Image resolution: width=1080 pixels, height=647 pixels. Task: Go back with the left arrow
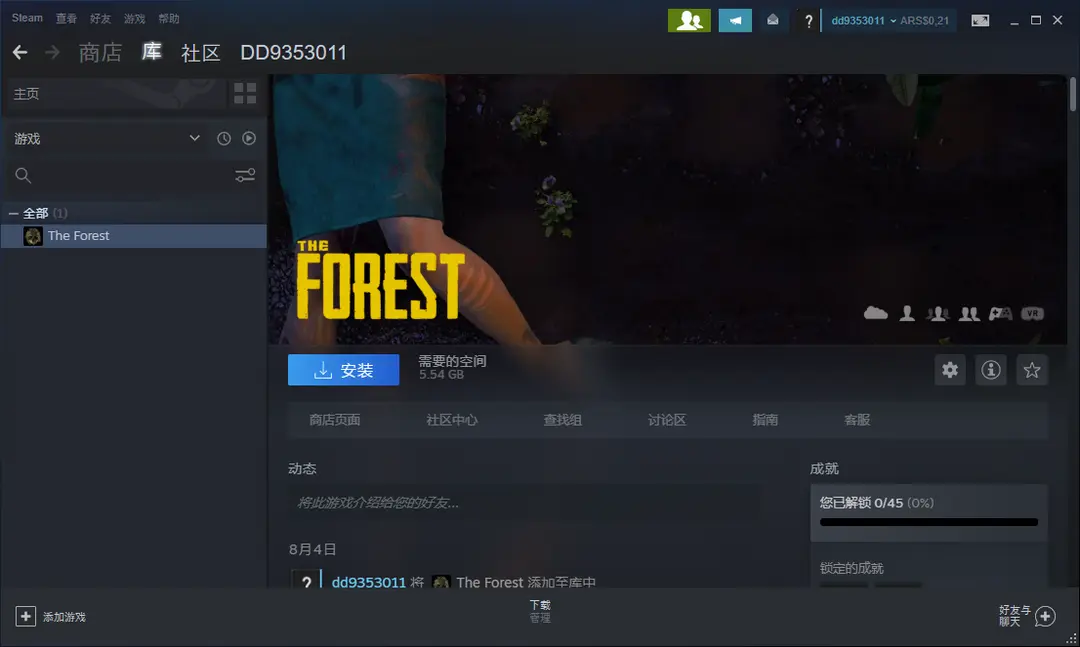20,52
